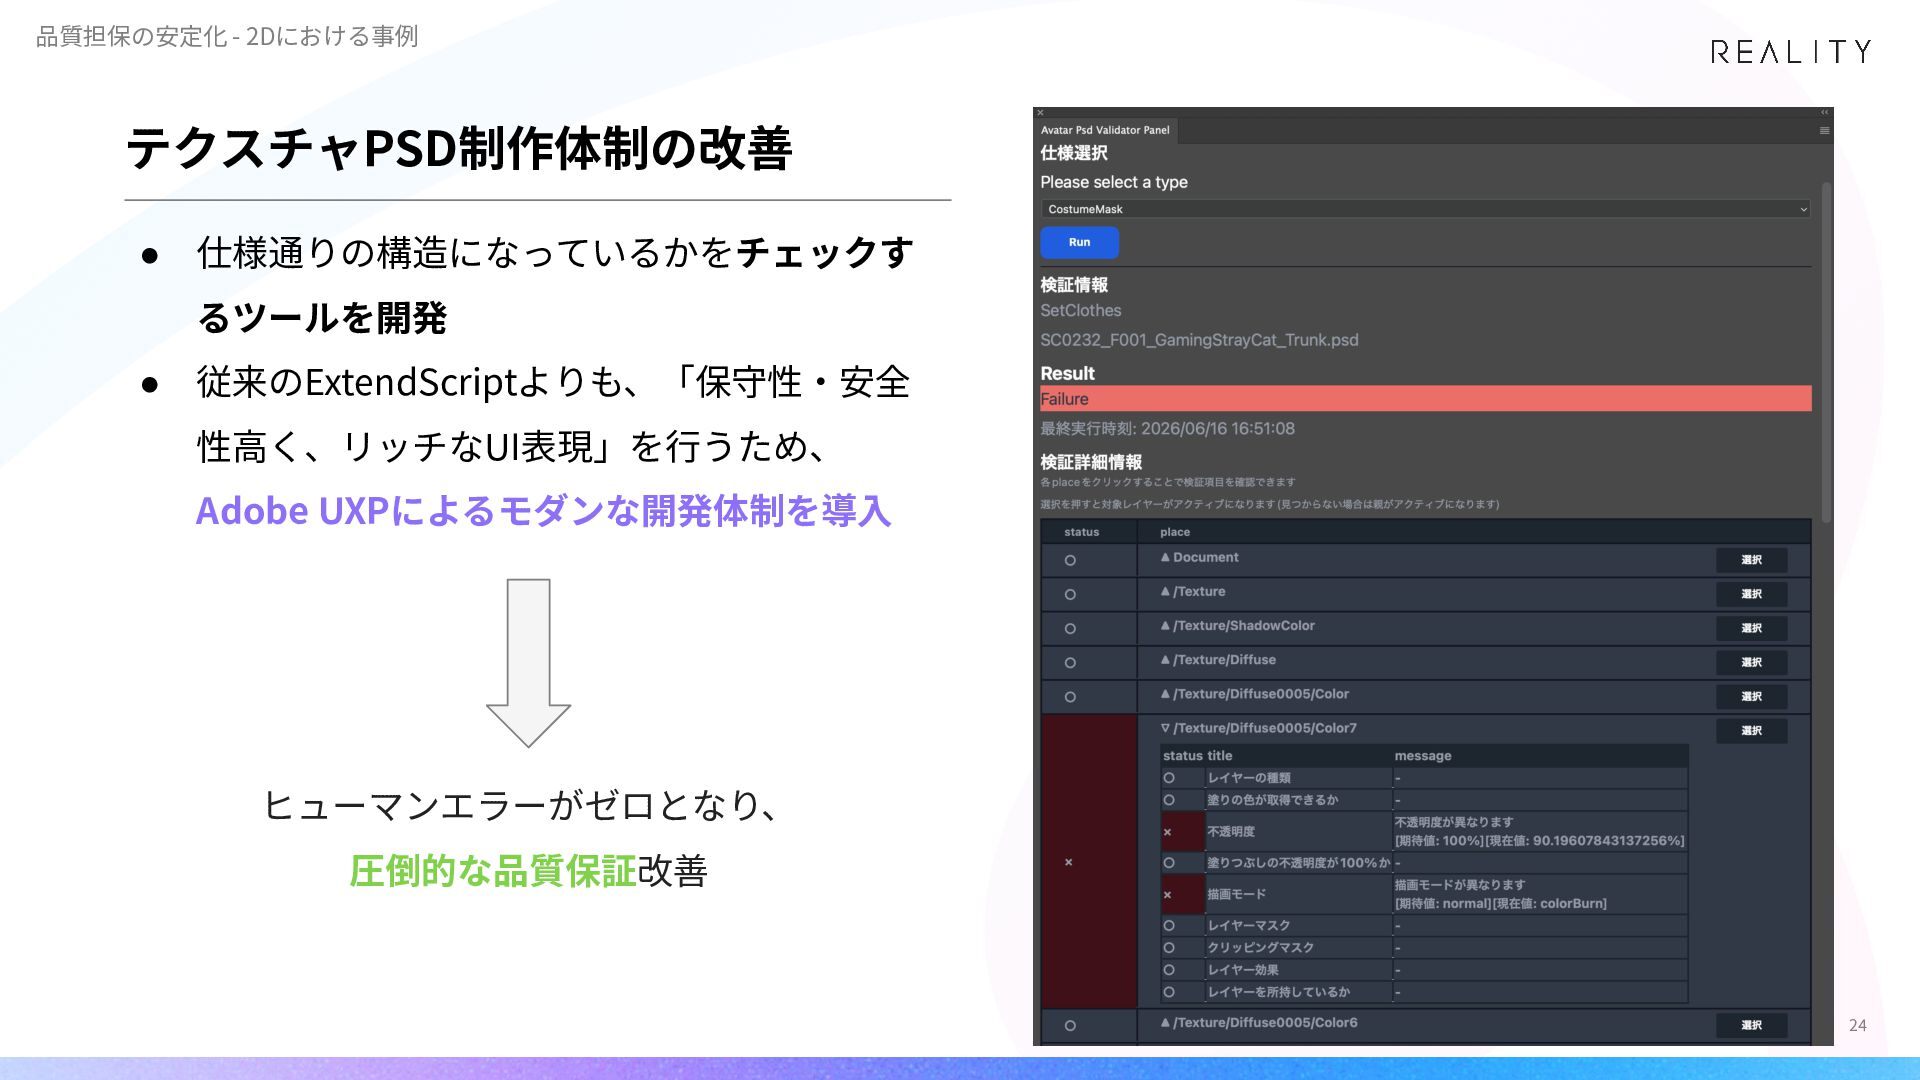Expand the /Texture row triangle
The image size is (1920, 1080).
(1165, 591)
